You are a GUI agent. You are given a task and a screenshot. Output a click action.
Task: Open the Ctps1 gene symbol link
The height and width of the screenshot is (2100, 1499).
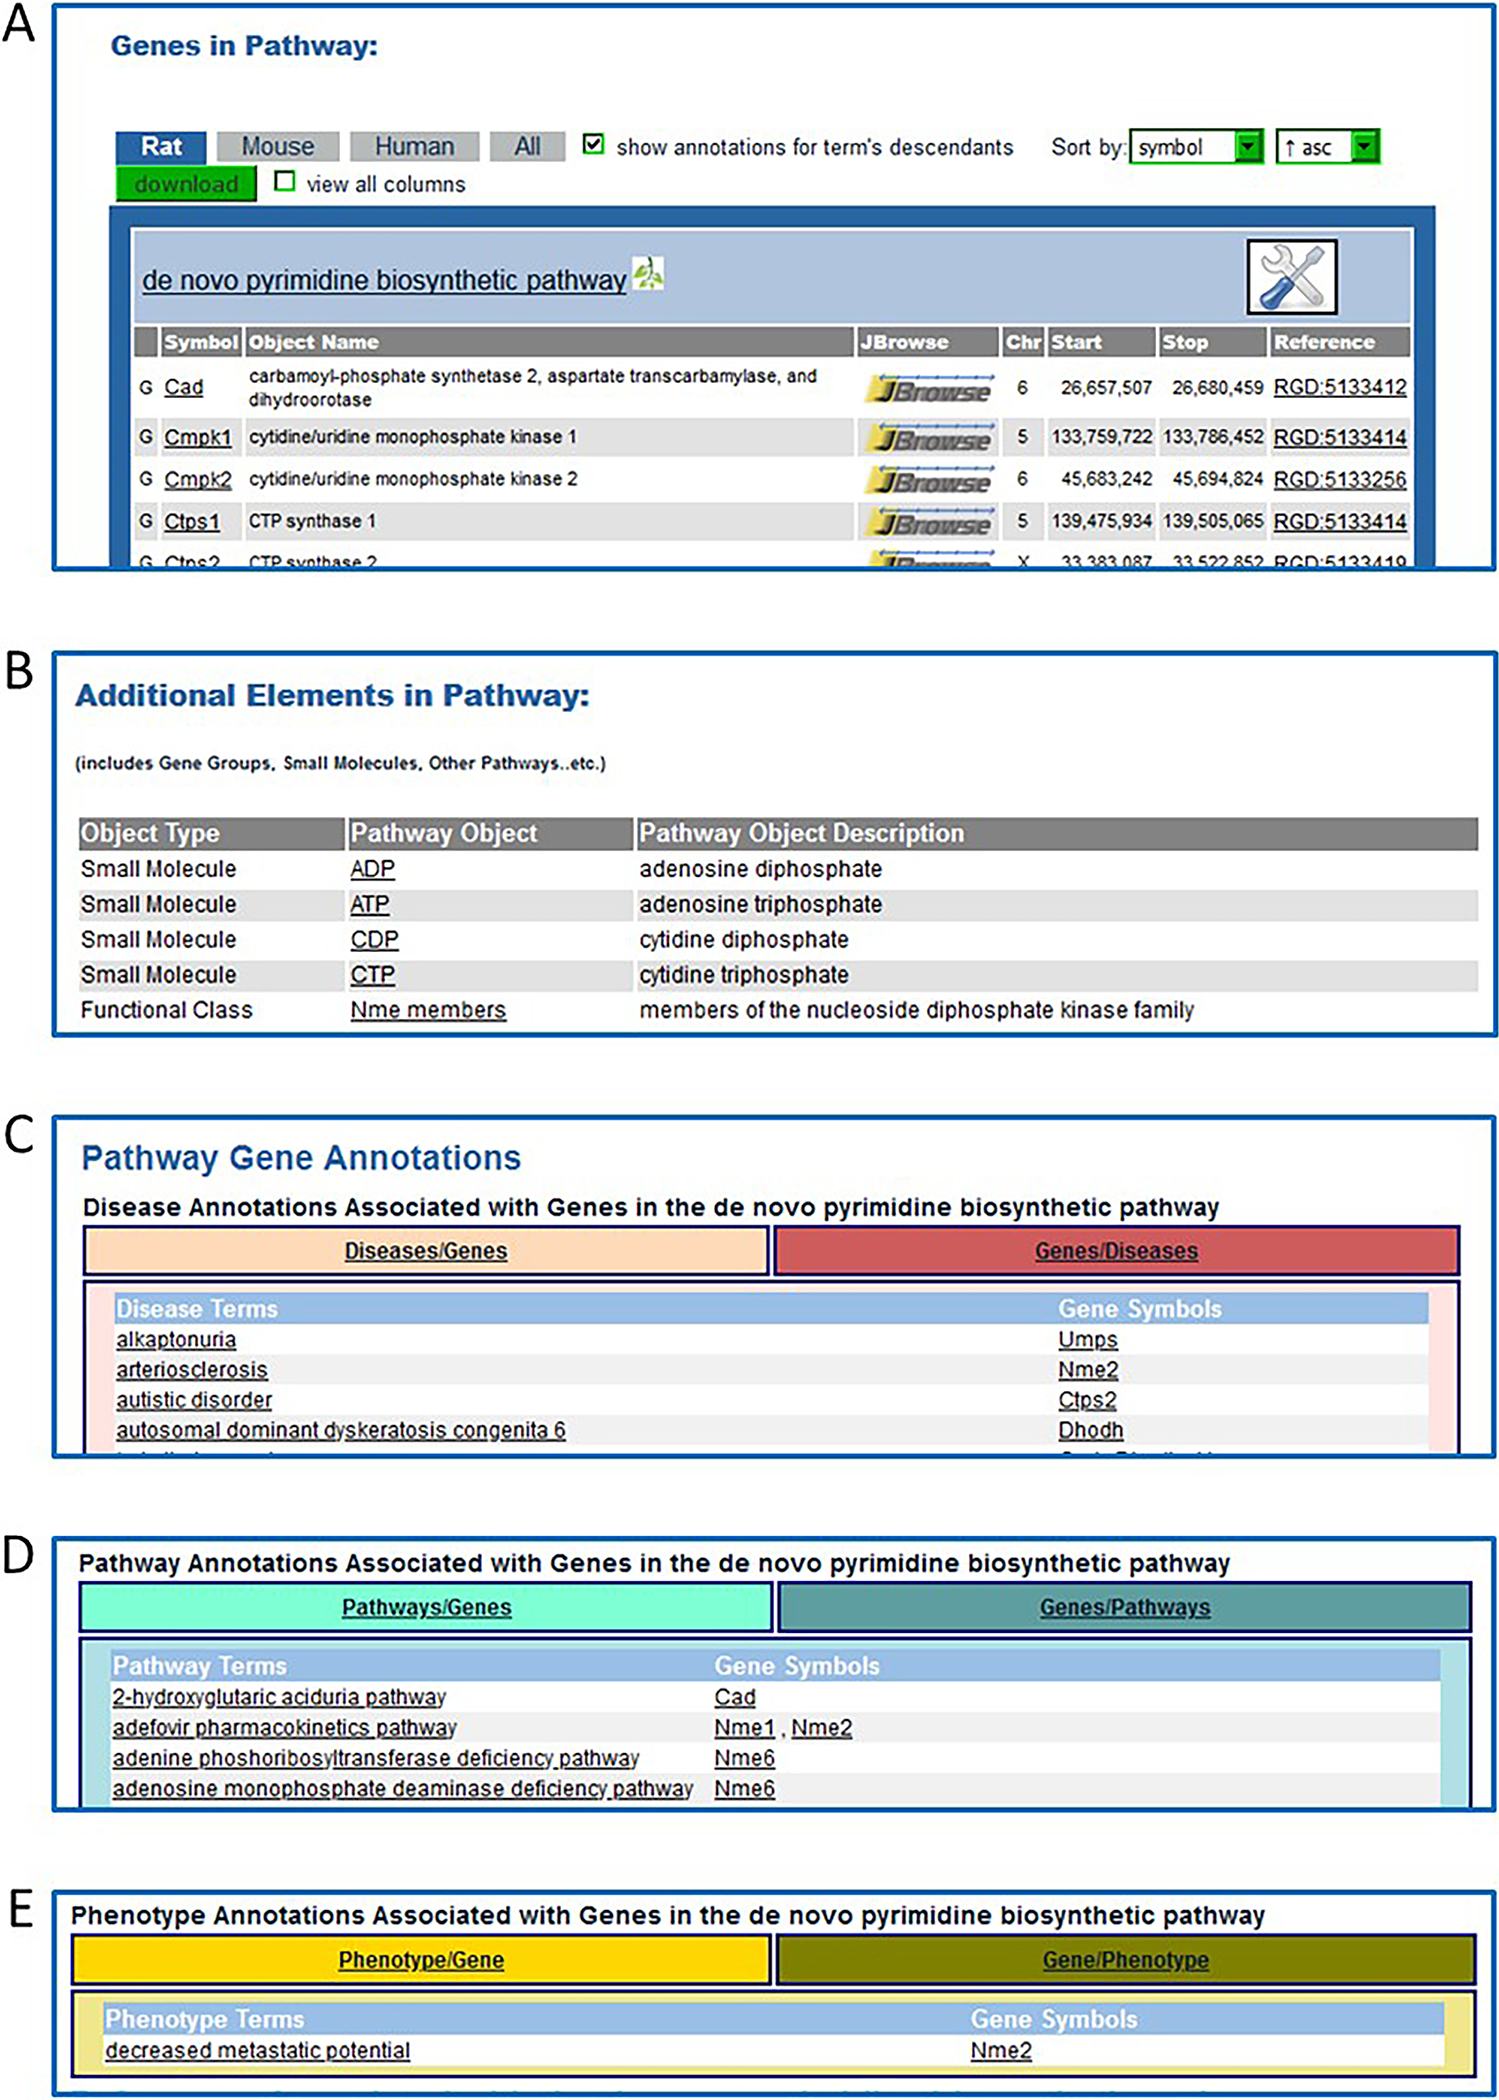(x=192, y=521)
